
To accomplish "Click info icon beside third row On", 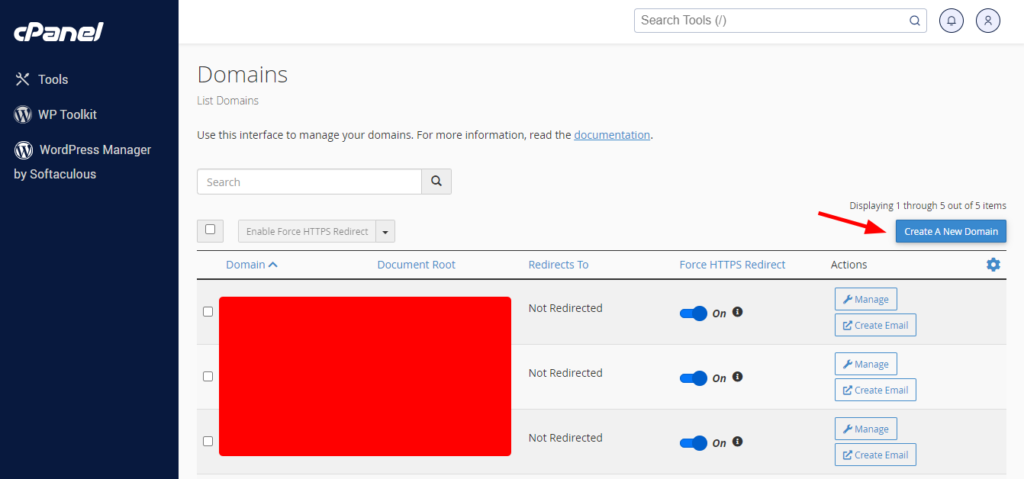I will click(x=738, y=441).
